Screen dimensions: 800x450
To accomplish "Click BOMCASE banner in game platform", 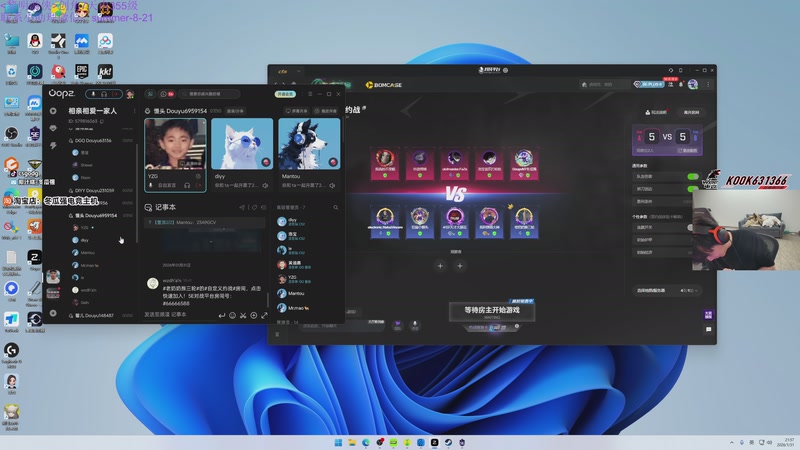I will pyautogui.click(x=384, y=85).
